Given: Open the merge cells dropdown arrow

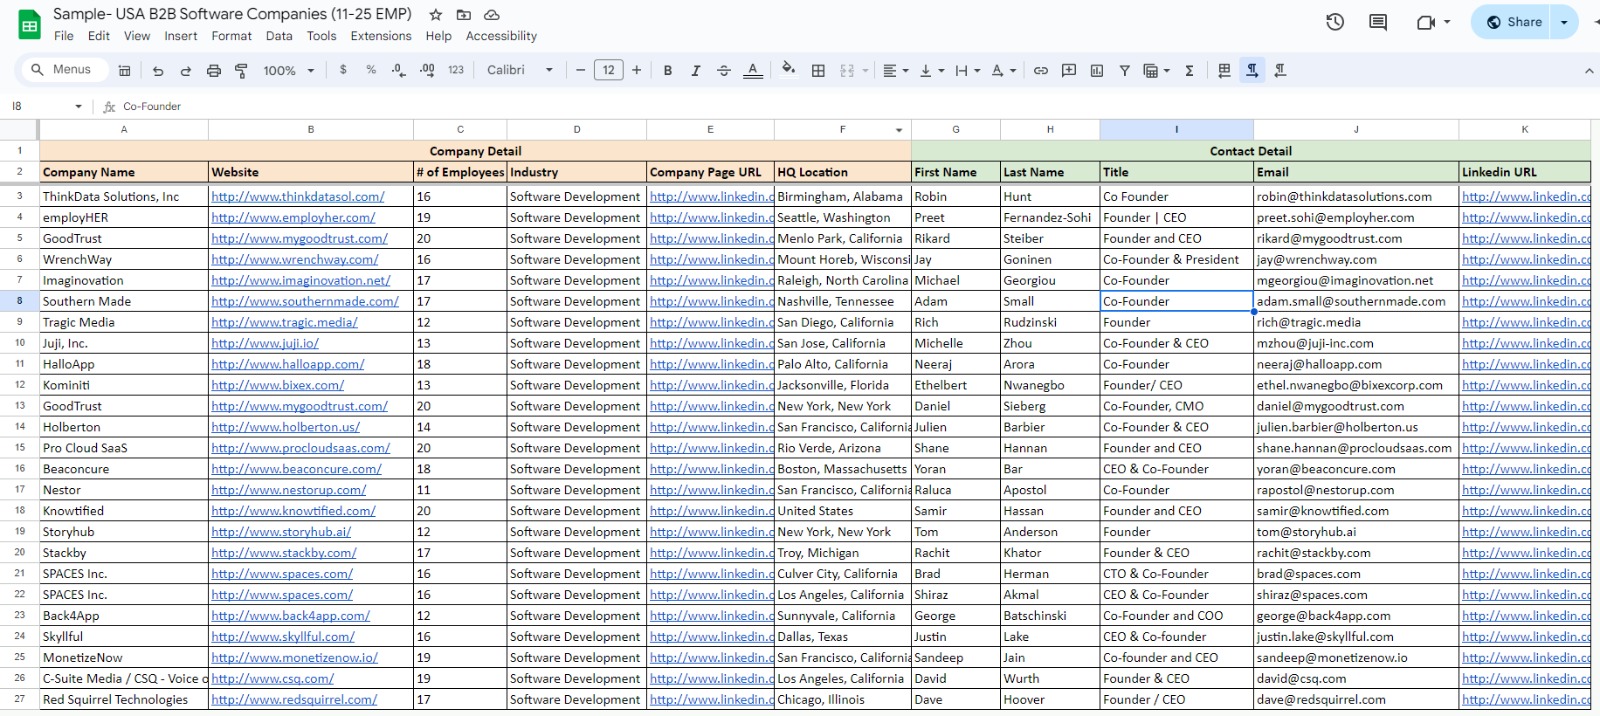Looking at the screenshot, I should pyautogui.click(x=865, y=70).
